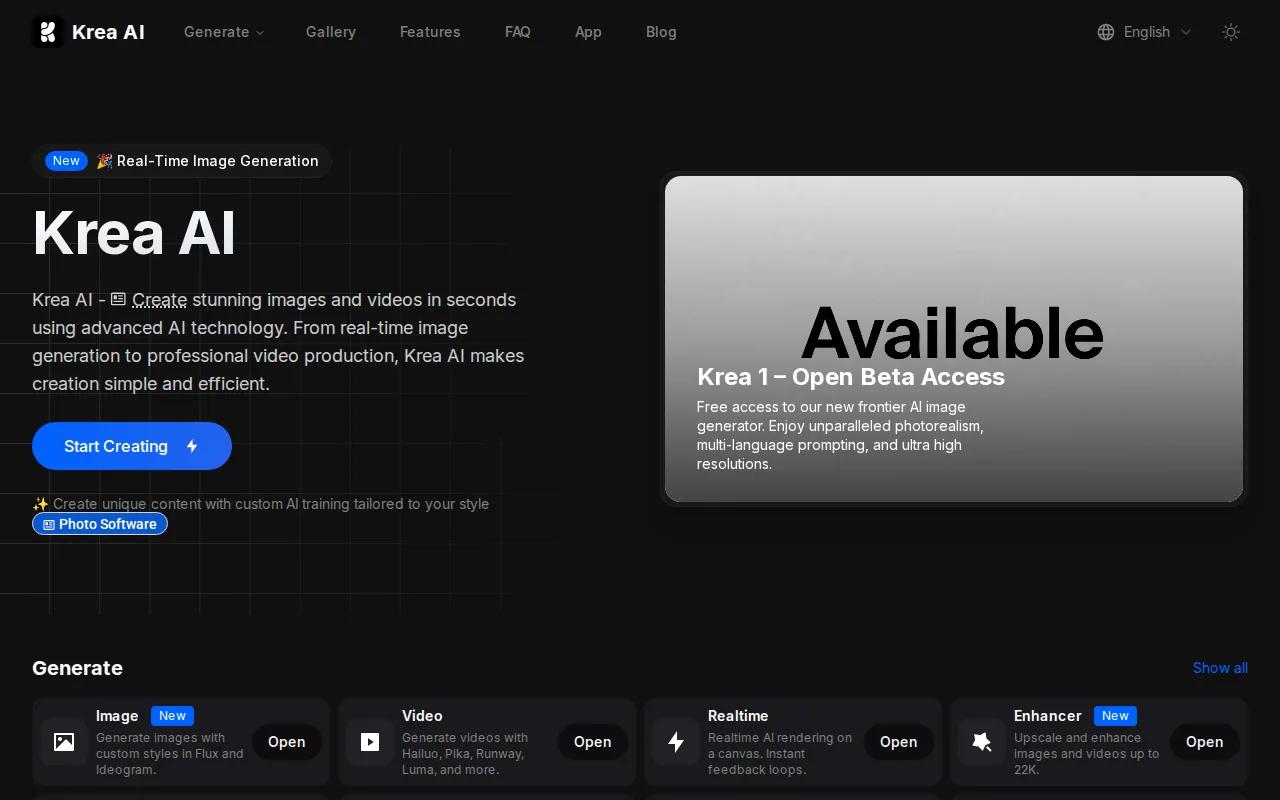Go to the FAQ nav item
1280x800 pixels.
pyautogui.click(x=518, y=32)
